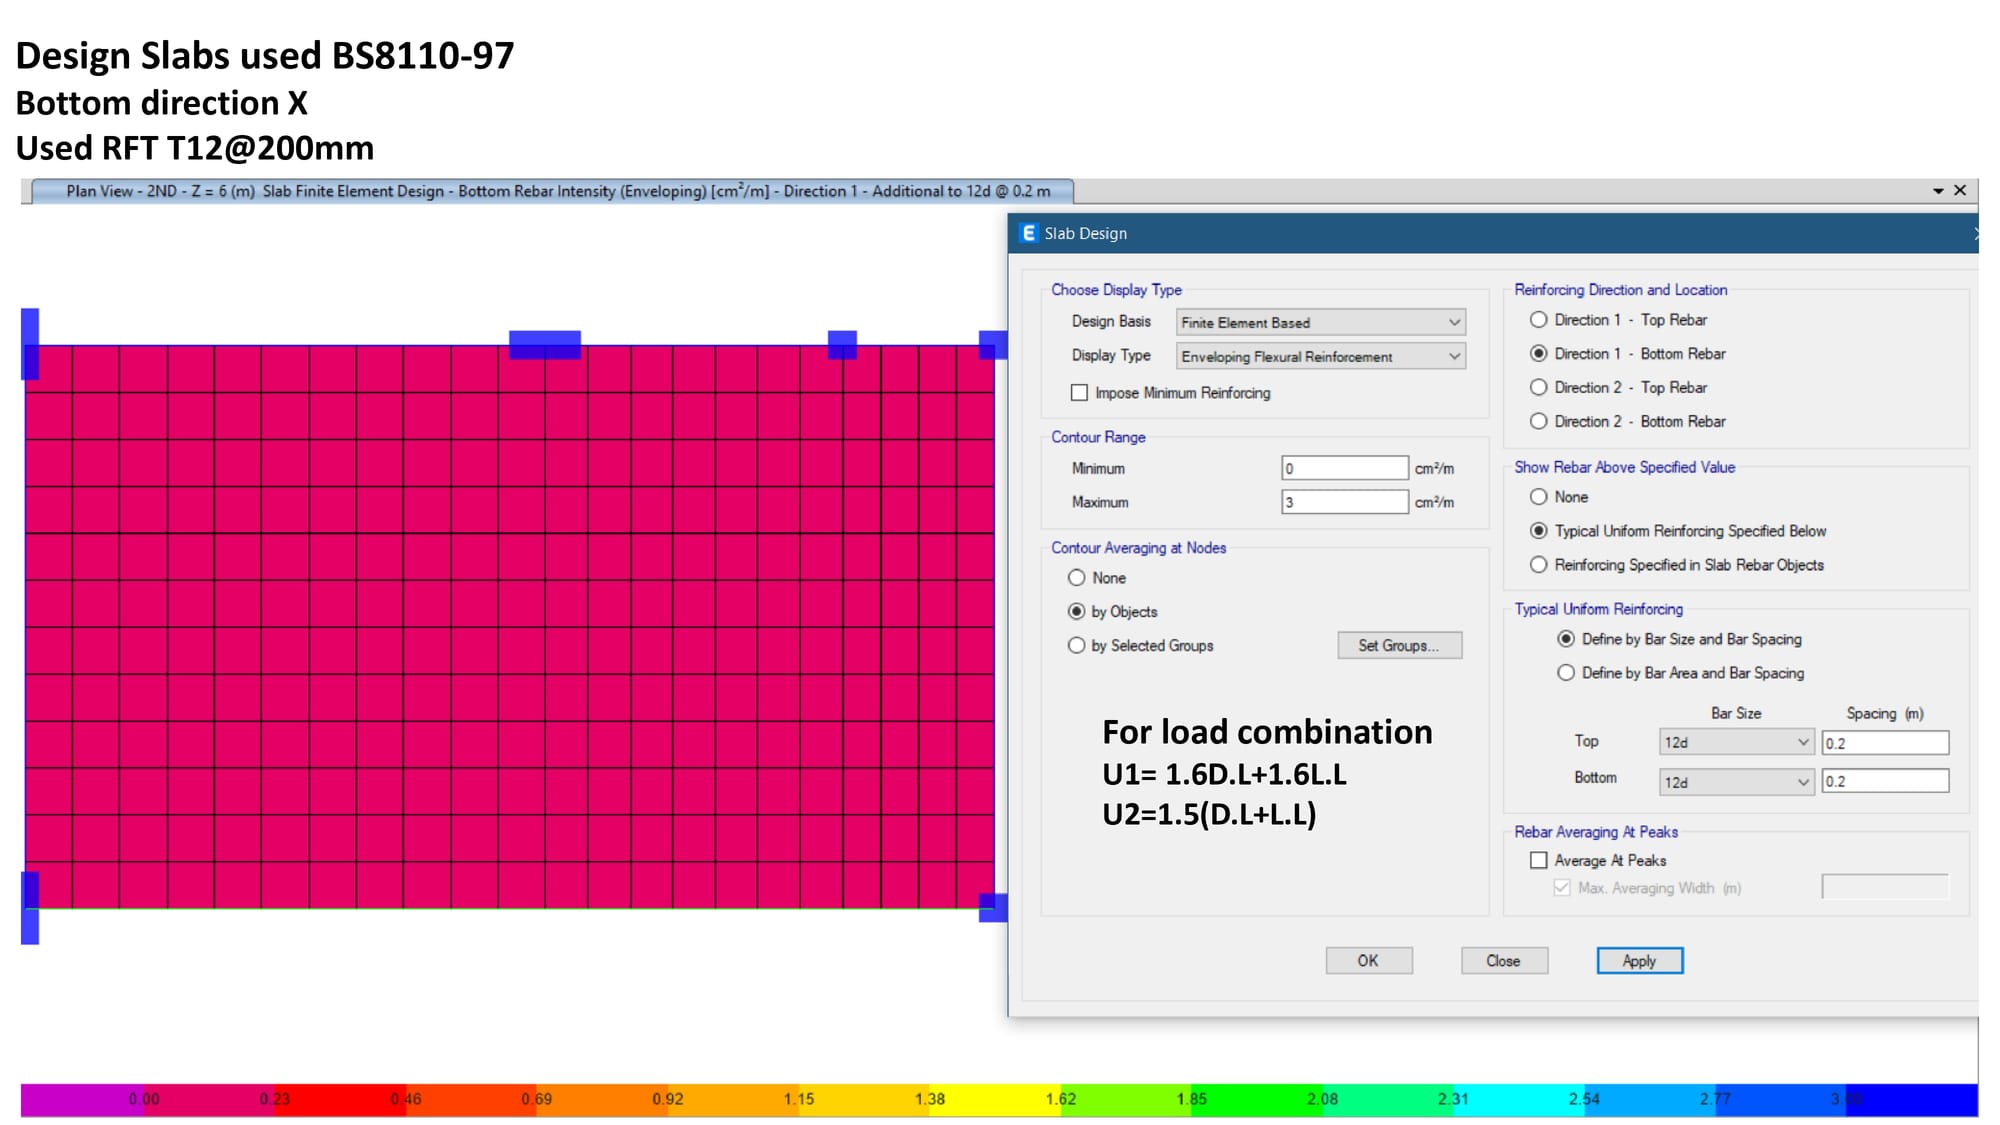Image resolution: width=2000 pixels, height=1125 pixels.
Task: Click the plan view dropdown arrow icon
Action: tap(1938, 191)
